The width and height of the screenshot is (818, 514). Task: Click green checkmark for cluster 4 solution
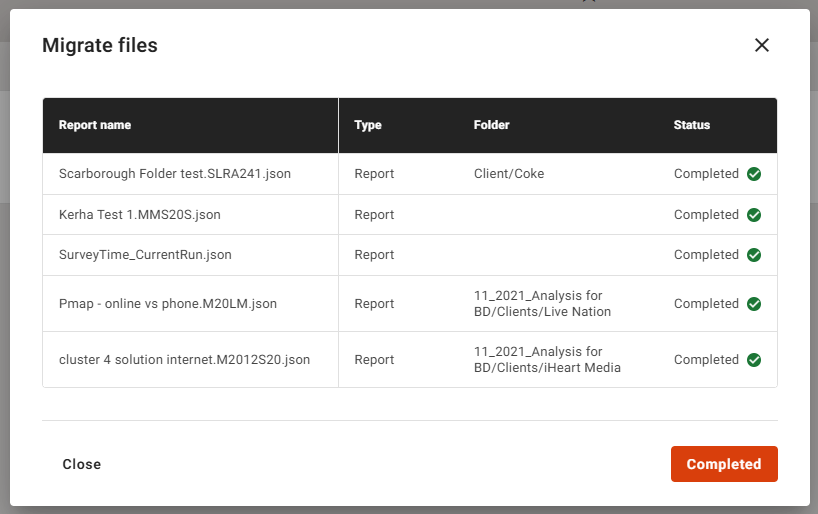[754, 360]
